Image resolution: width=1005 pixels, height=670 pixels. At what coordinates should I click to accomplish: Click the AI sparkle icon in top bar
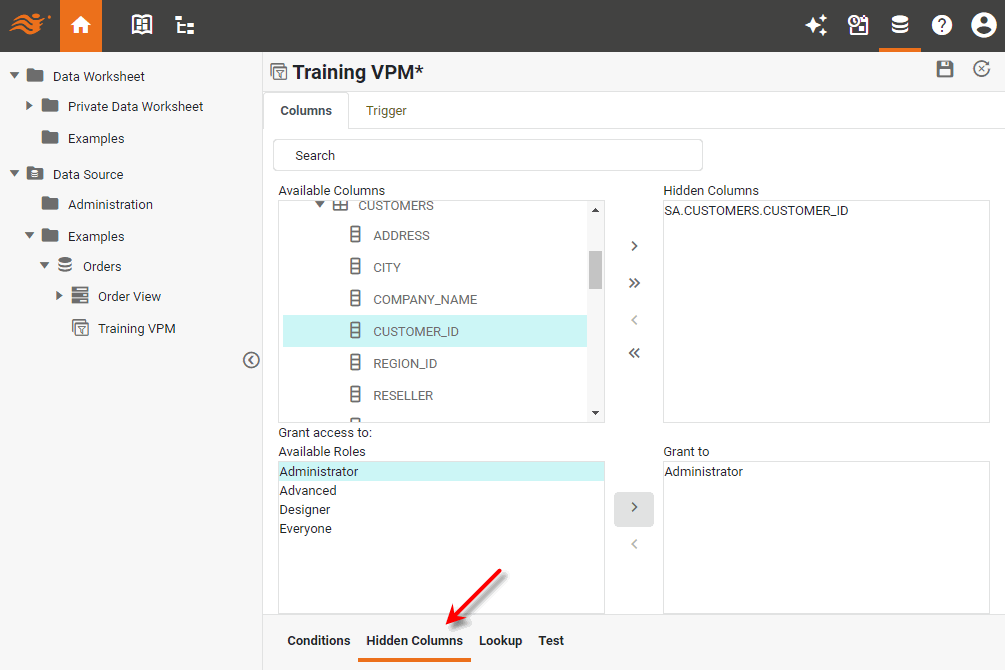(x=816, y=26)
